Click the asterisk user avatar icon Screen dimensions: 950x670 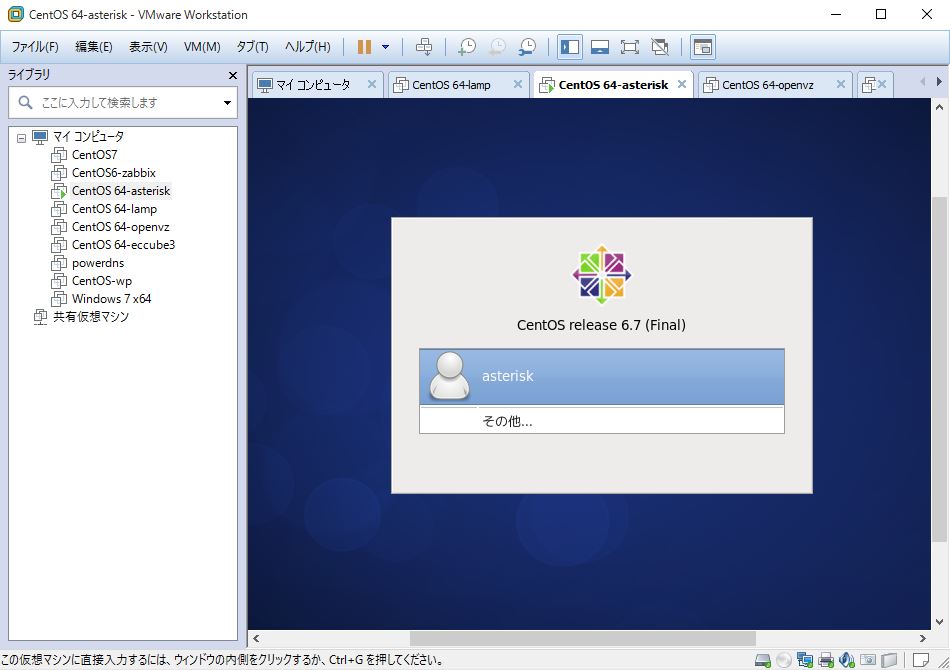coord(449,376)
